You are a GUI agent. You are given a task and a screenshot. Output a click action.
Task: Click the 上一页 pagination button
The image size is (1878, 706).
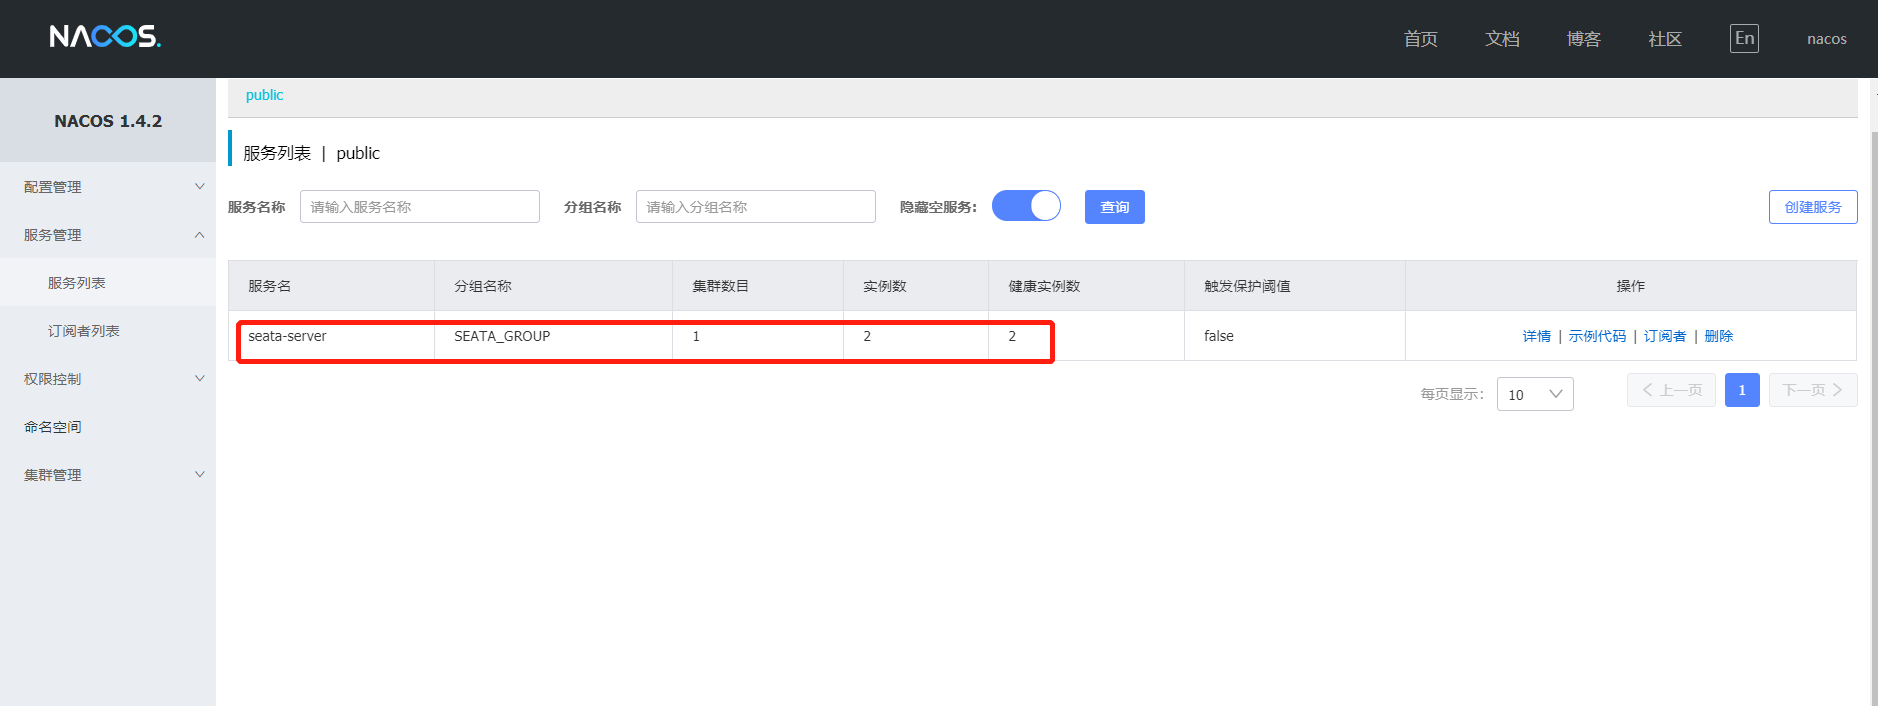tap(1672, 390)
